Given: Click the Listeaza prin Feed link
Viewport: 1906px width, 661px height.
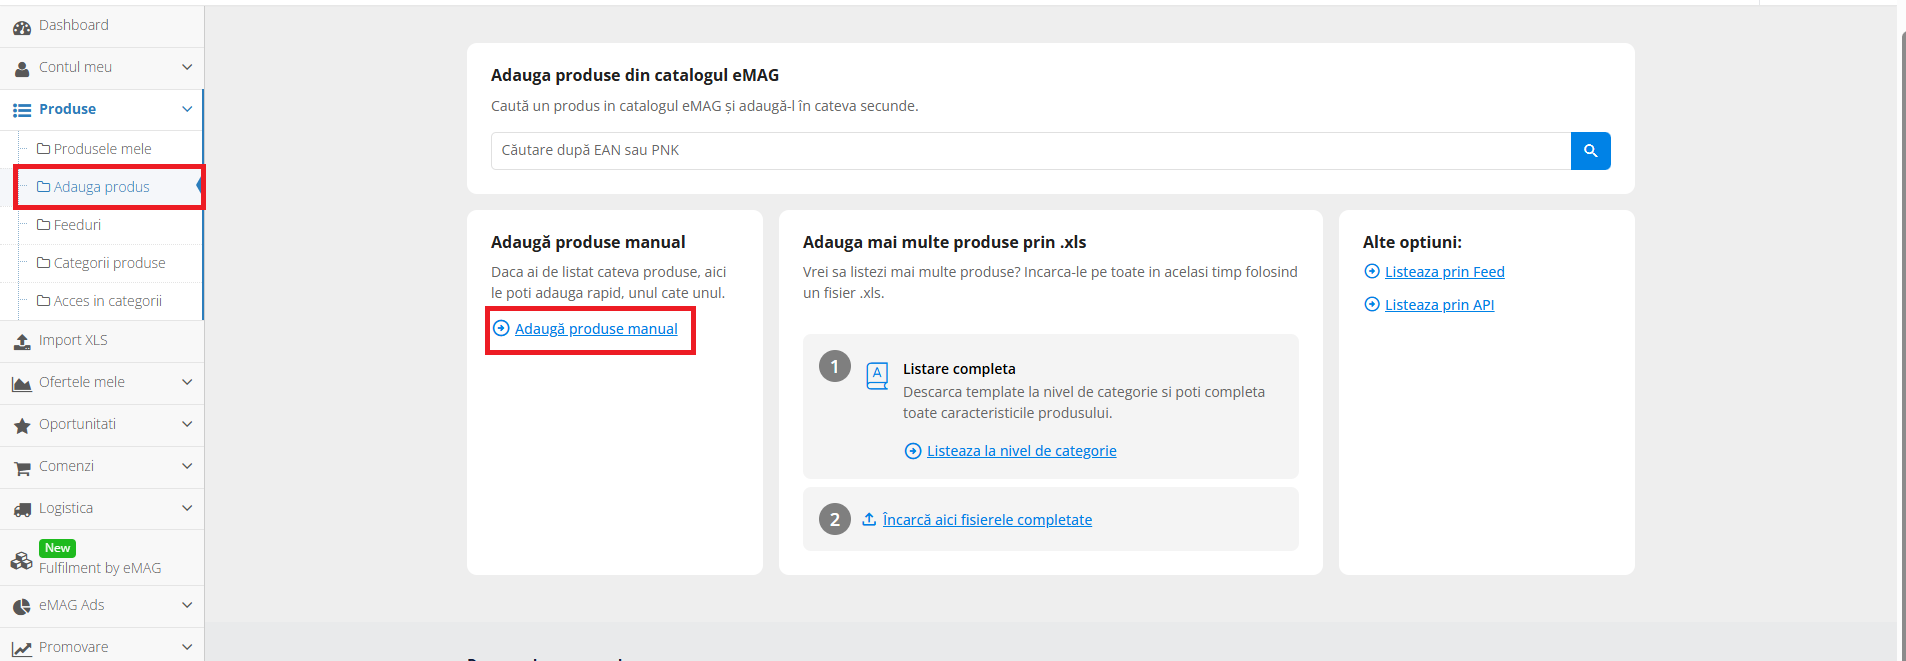Looking at the screenshot, I should [x=1444, y=272].
